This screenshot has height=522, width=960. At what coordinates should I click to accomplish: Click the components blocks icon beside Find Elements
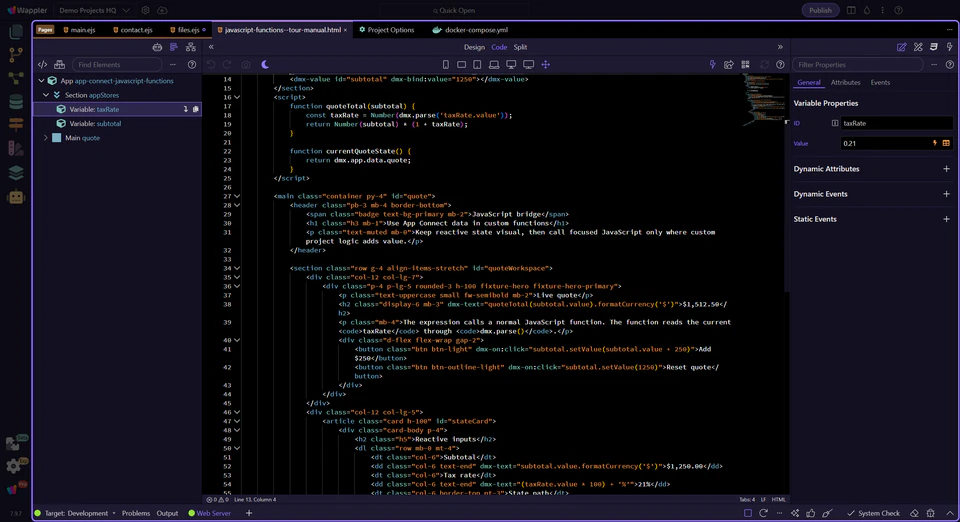[59, 64]
